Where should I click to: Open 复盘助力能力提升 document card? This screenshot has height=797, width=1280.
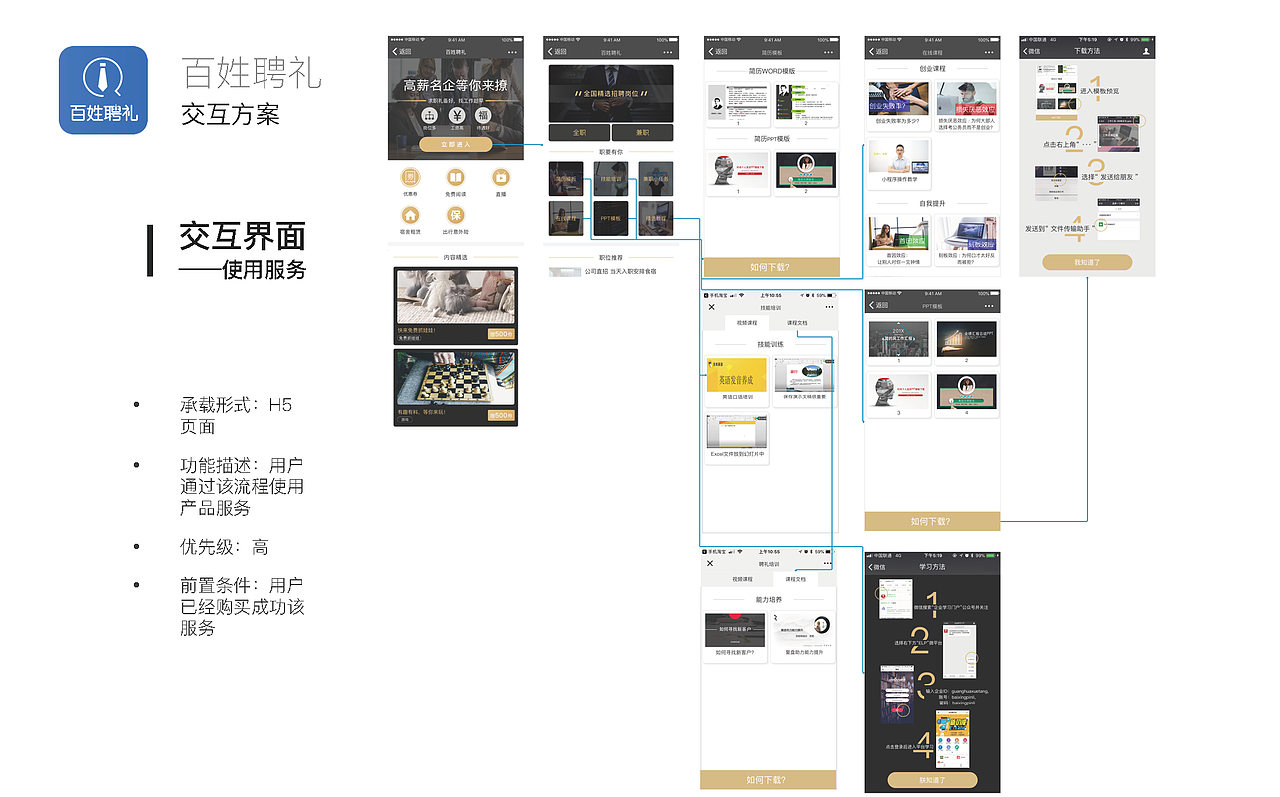pos(803,636)
